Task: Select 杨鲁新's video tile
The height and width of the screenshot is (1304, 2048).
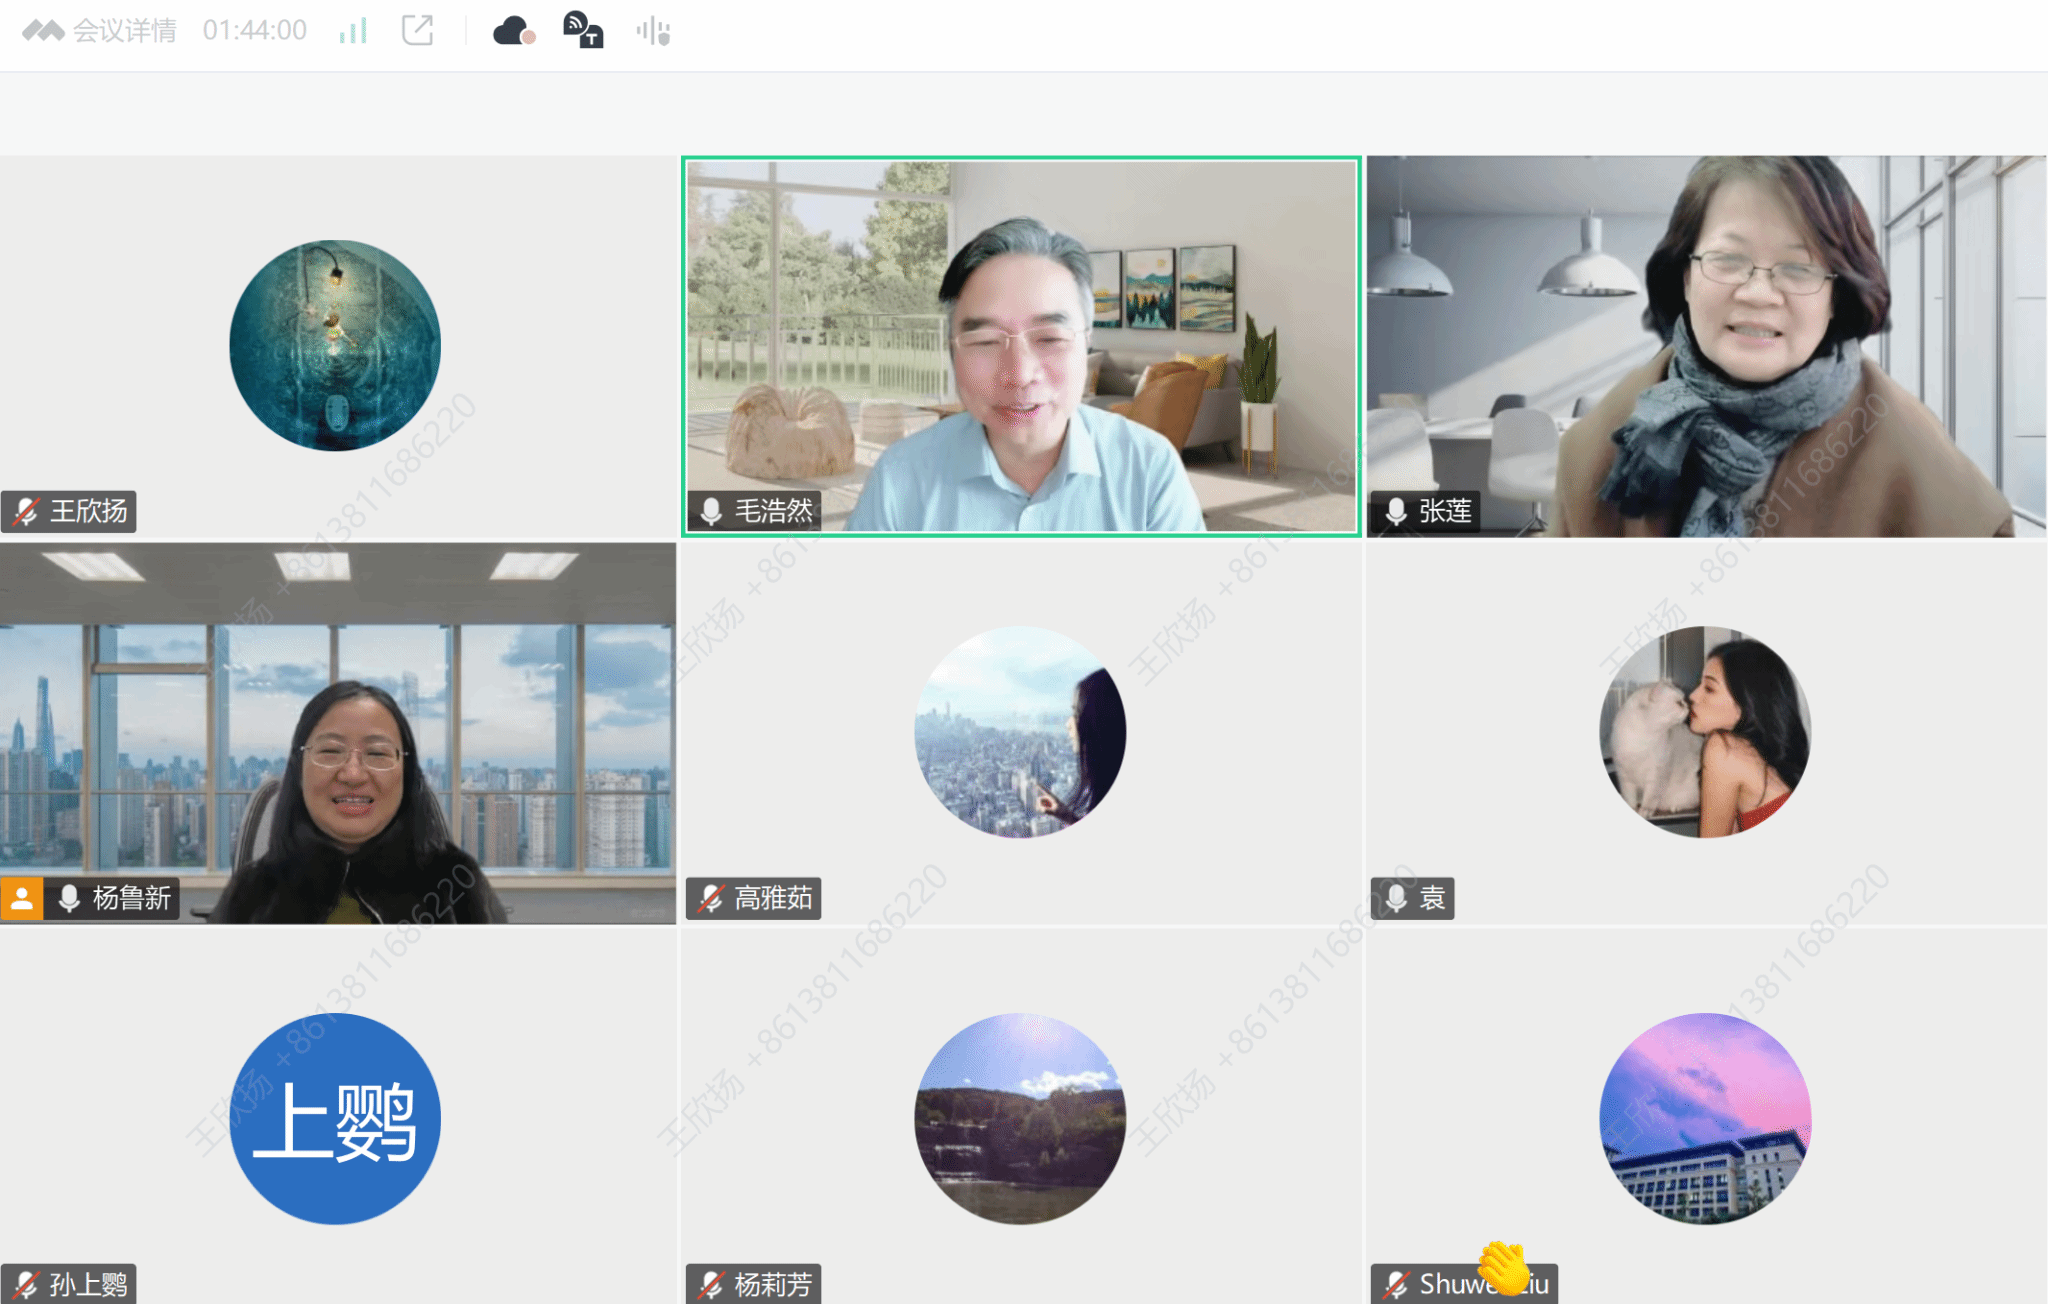Action: click(x=338, y=732)
